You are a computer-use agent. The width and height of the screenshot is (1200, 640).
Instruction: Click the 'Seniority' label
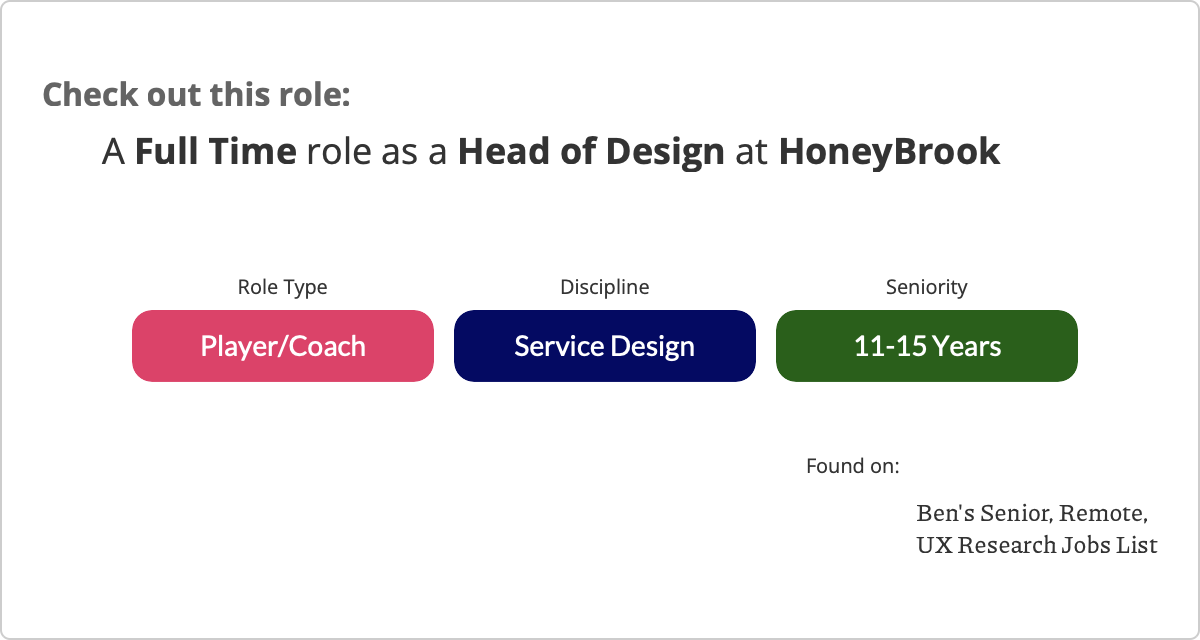(926, 287)
